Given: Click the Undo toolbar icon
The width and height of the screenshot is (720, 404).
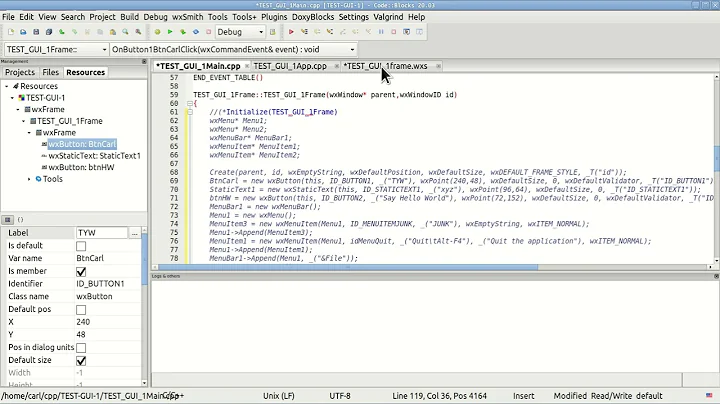Looking at the screenshot, I should (62, 32).
